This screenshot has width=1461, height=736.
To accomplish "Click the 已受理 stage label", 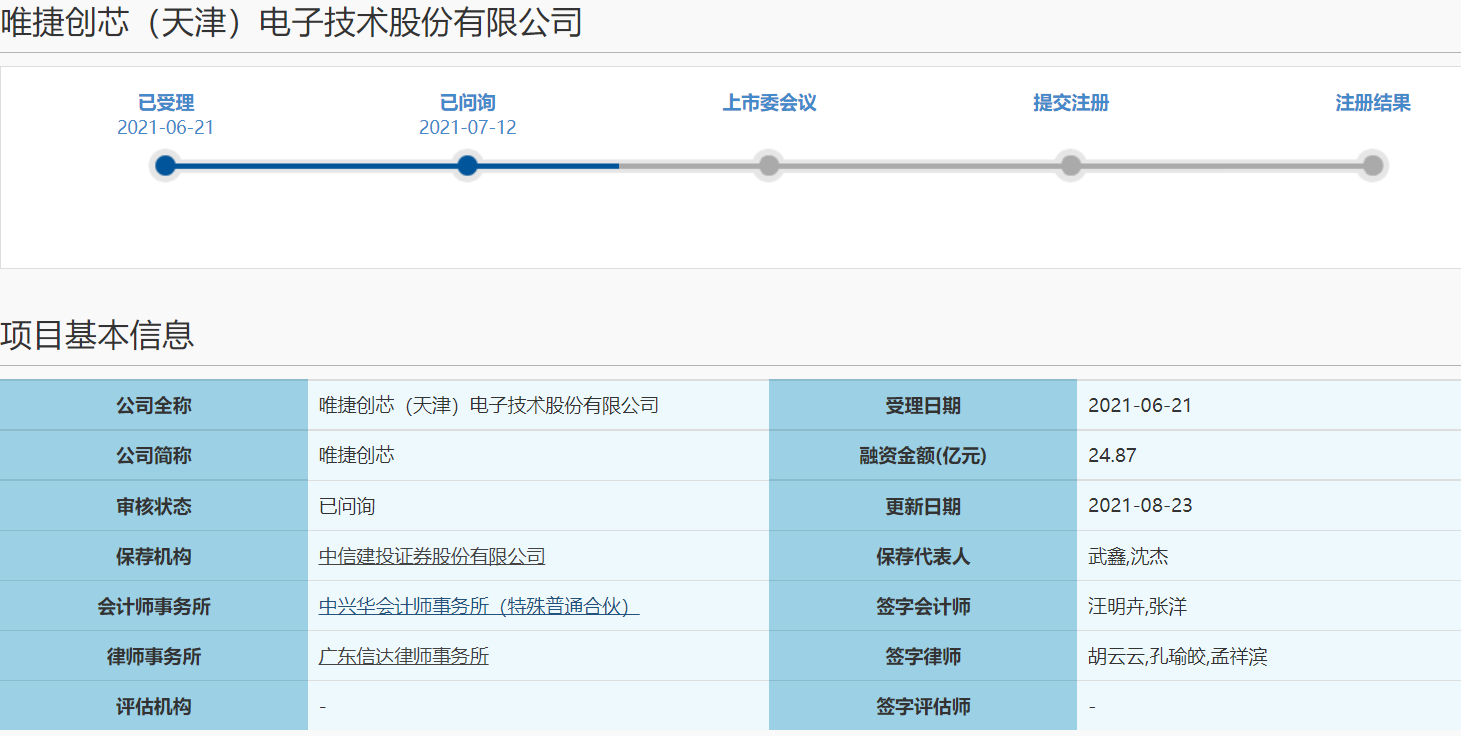I will pos(166,103).
